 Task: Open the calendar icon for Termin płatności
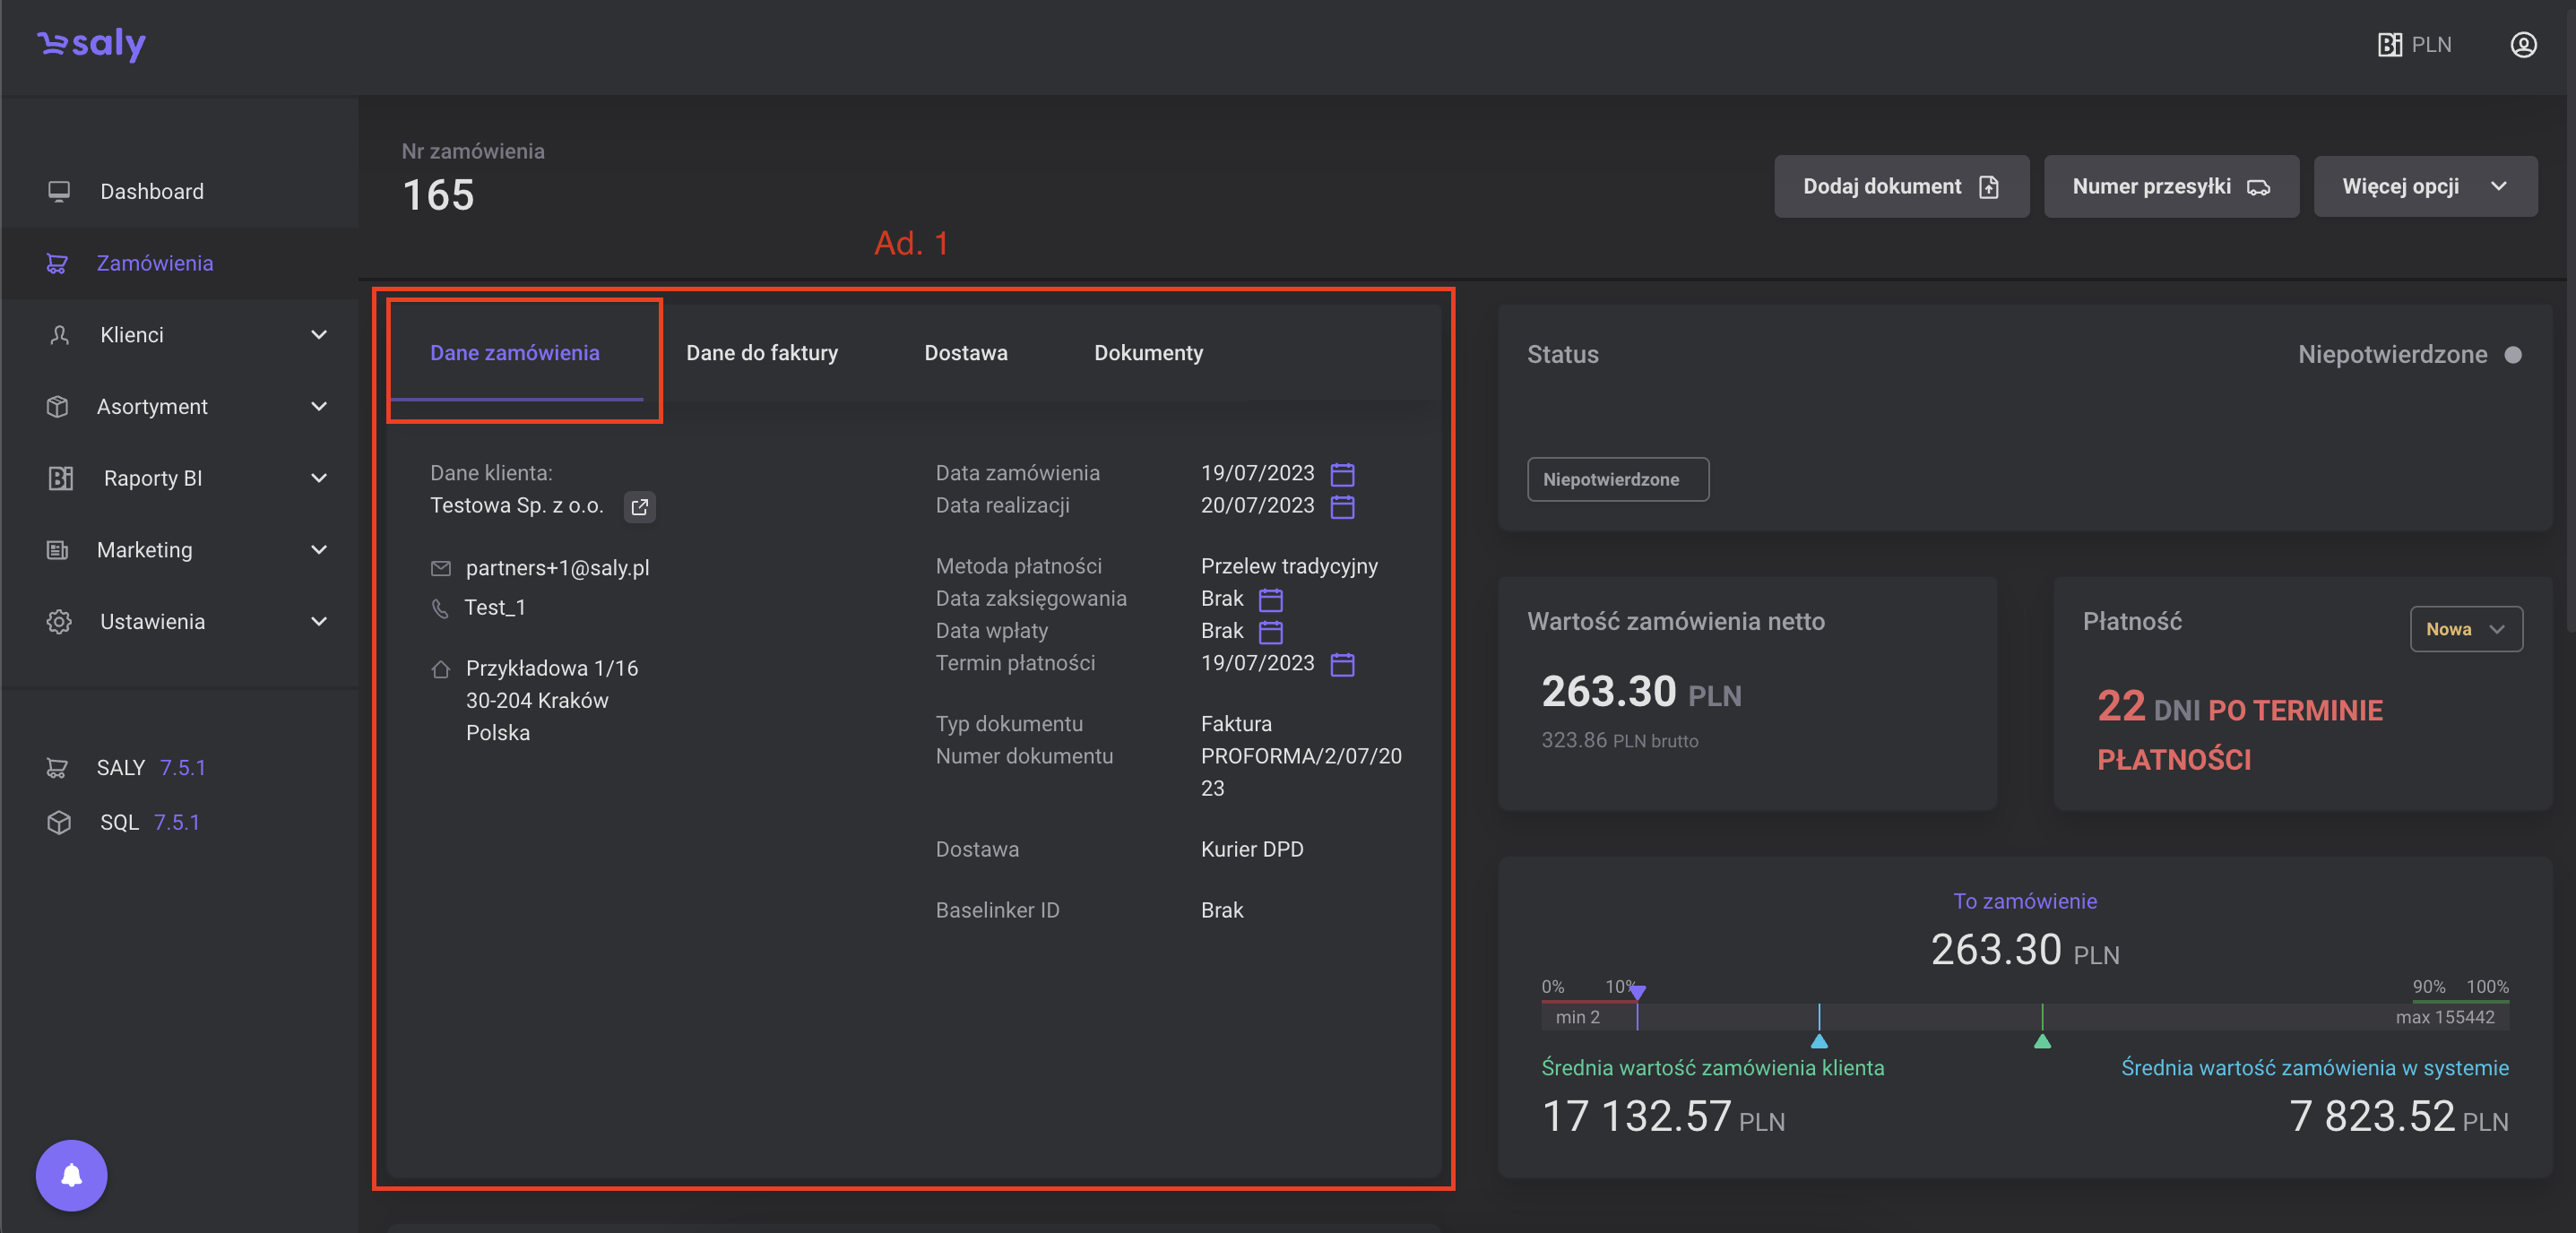coord(1342,664)
